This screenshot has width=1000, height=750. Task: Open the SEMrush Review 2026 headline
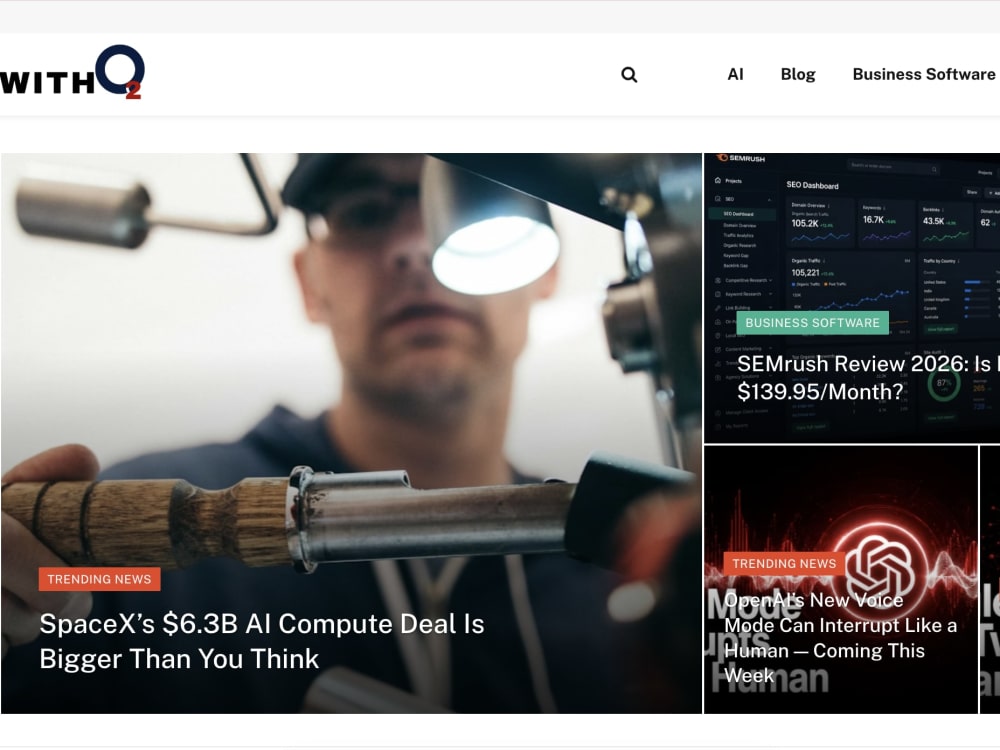[x=868, y=378]
